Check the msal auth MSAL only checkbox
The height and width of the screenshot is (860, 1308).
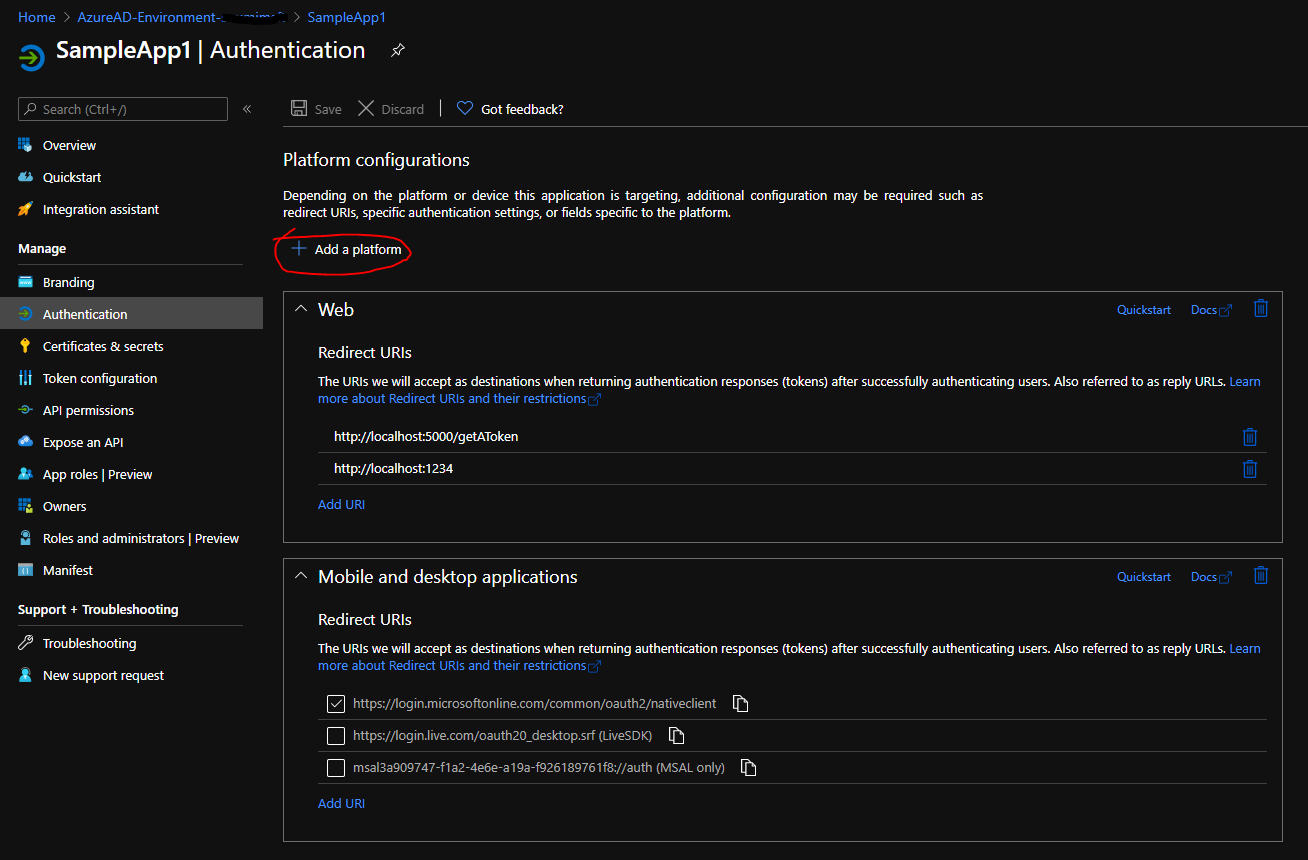(336, 768)
